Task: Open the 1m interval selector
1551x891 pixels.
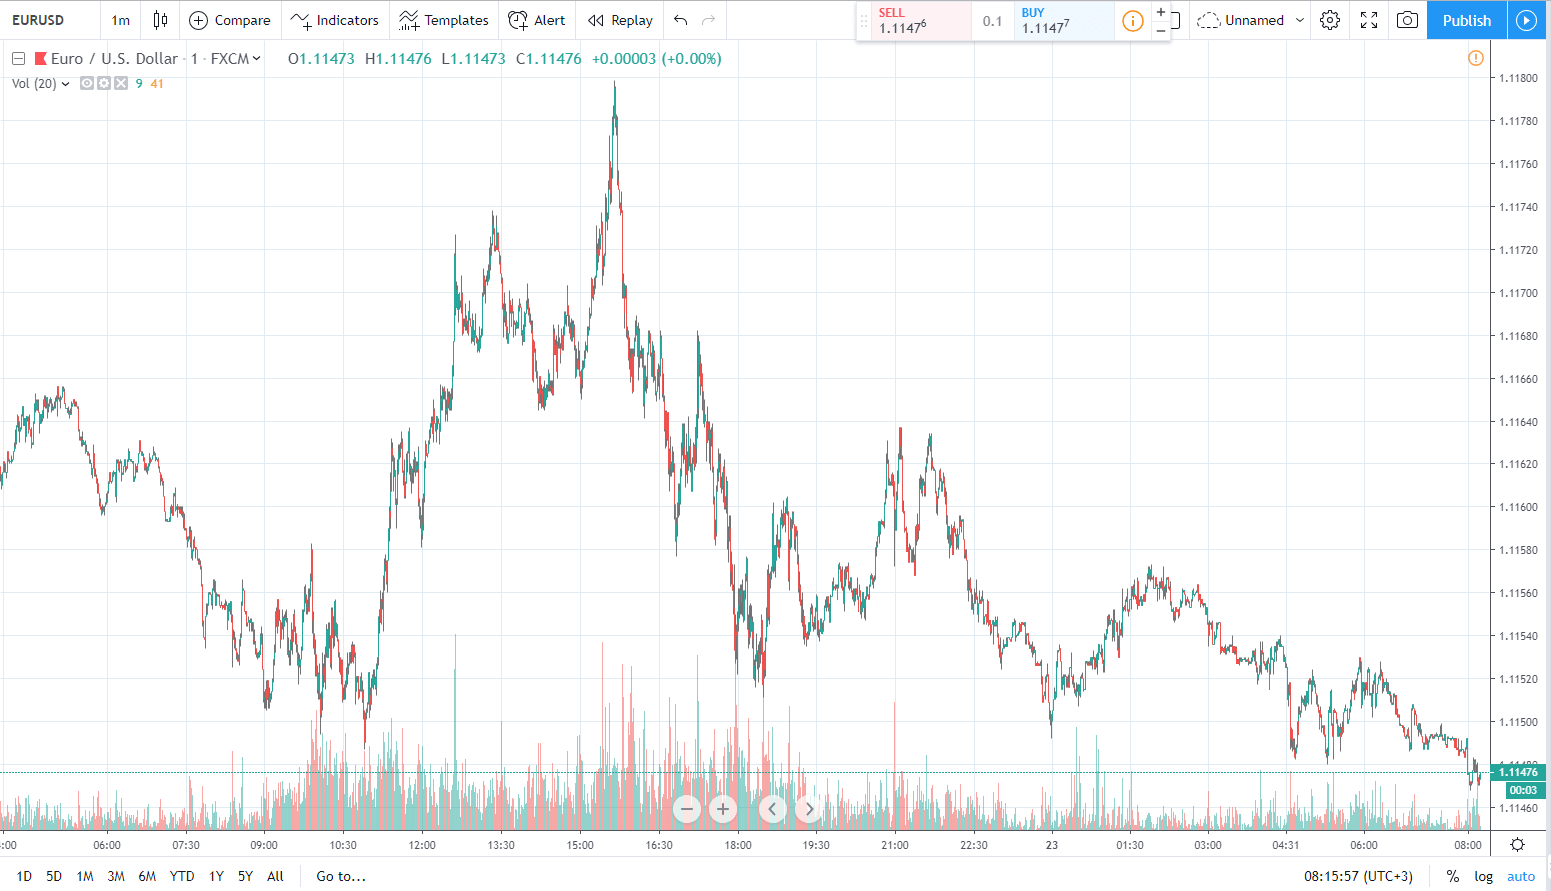Action: pos(121,20)
